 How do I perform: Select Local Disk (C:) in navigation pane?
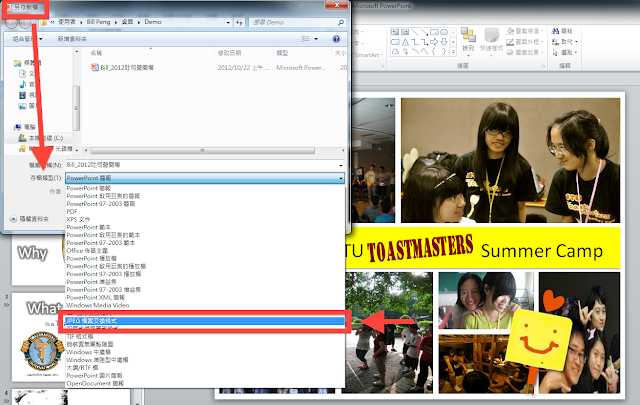point(41,138)
